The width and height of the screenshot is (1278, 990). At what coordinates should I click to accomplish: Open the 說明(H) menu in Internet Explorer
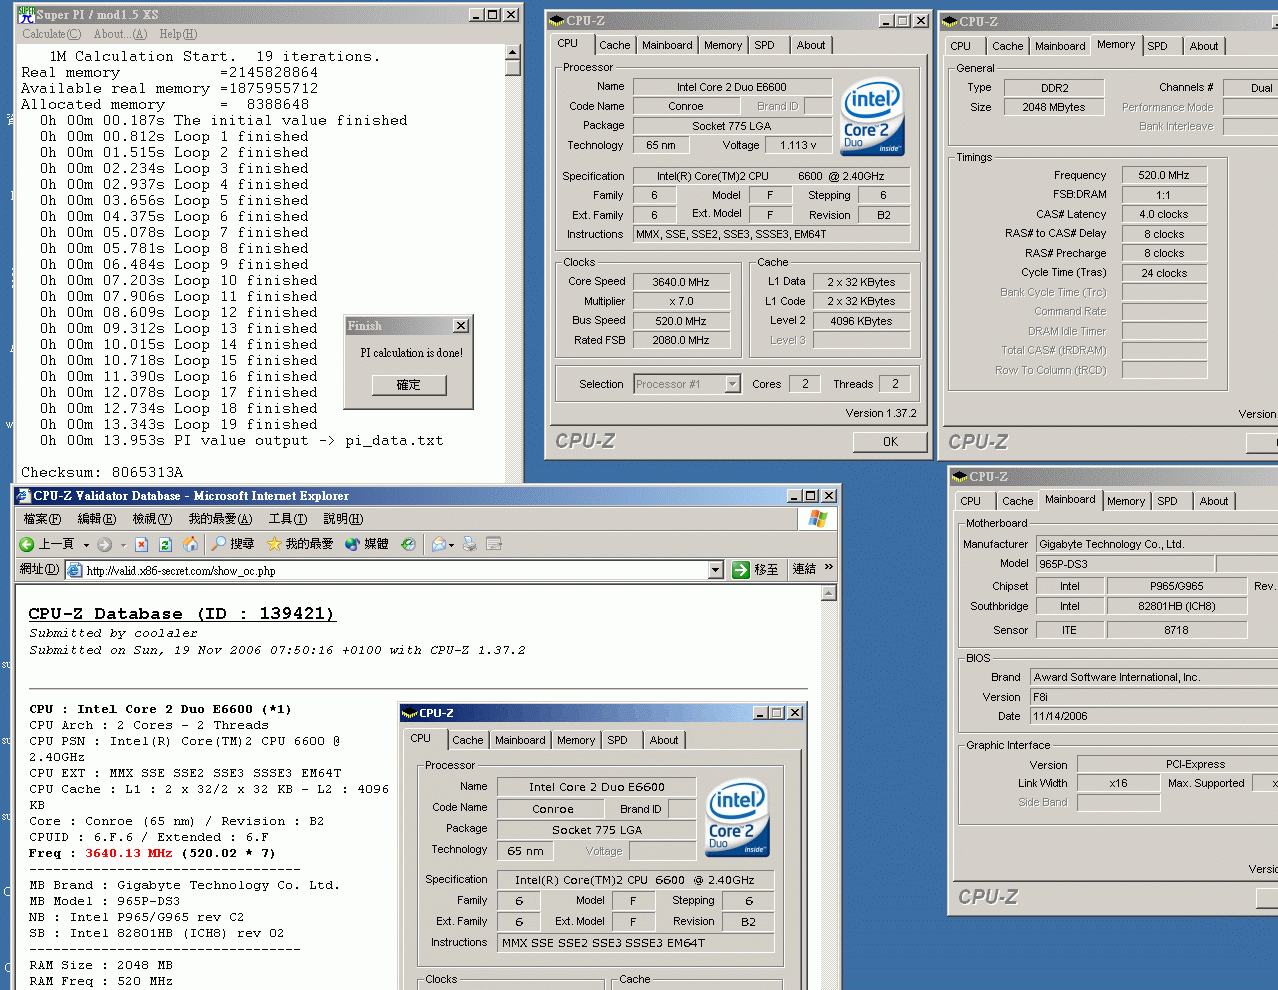click(x=343, y=519)
